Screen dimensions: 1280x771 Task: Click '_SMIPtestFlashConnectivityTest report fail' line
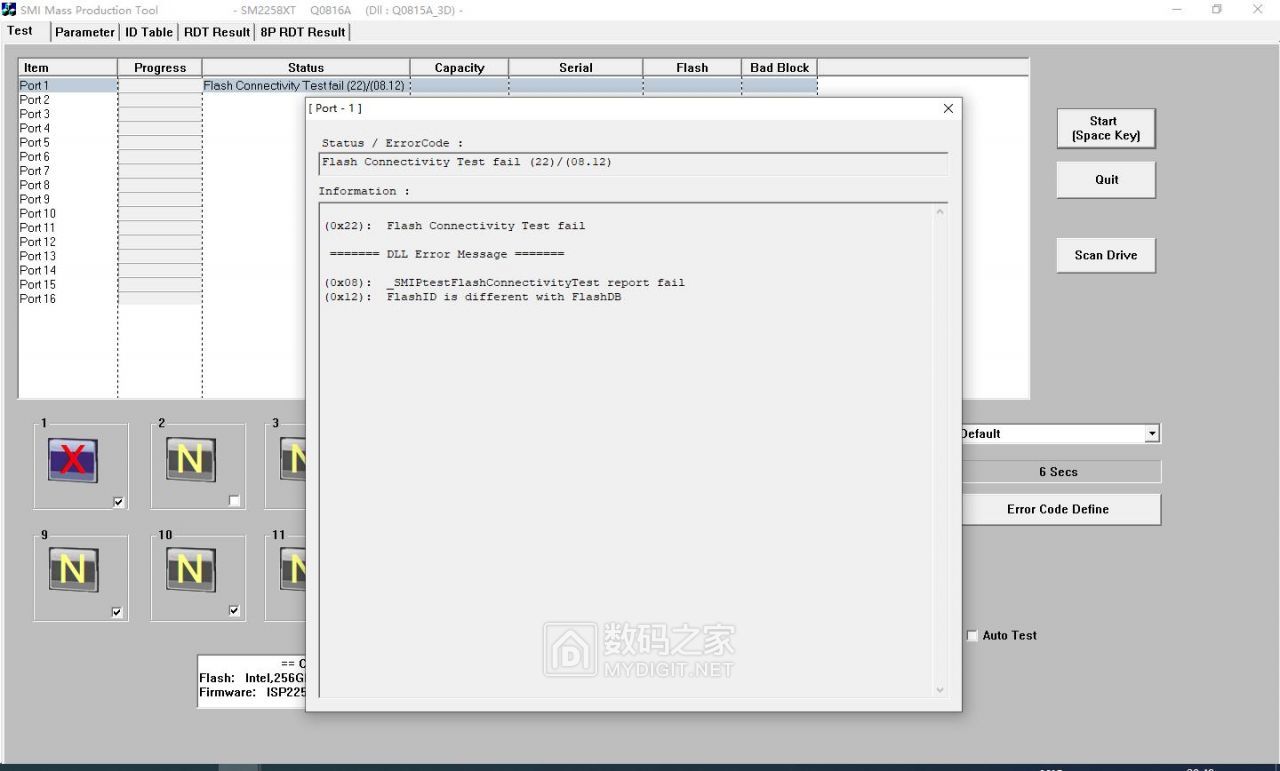(x=535, y=283)
